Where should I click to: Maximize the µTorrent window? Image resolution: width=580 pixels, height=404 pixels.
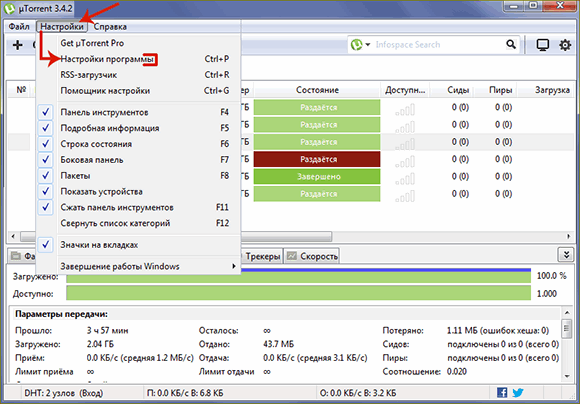[x=533, y=6]
